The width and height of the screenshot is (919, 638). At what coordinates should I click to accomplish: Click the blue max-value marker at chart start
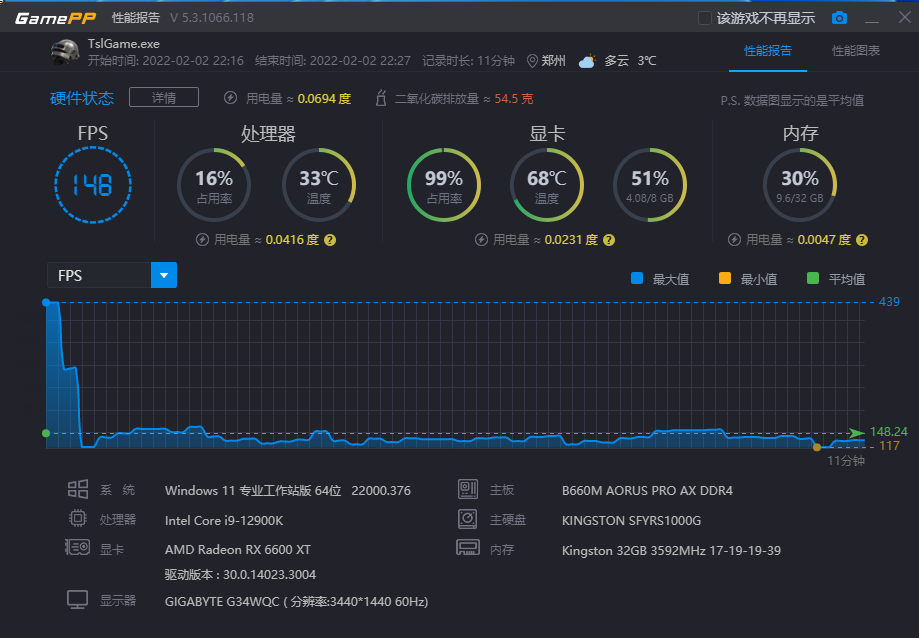coord(46,302)
